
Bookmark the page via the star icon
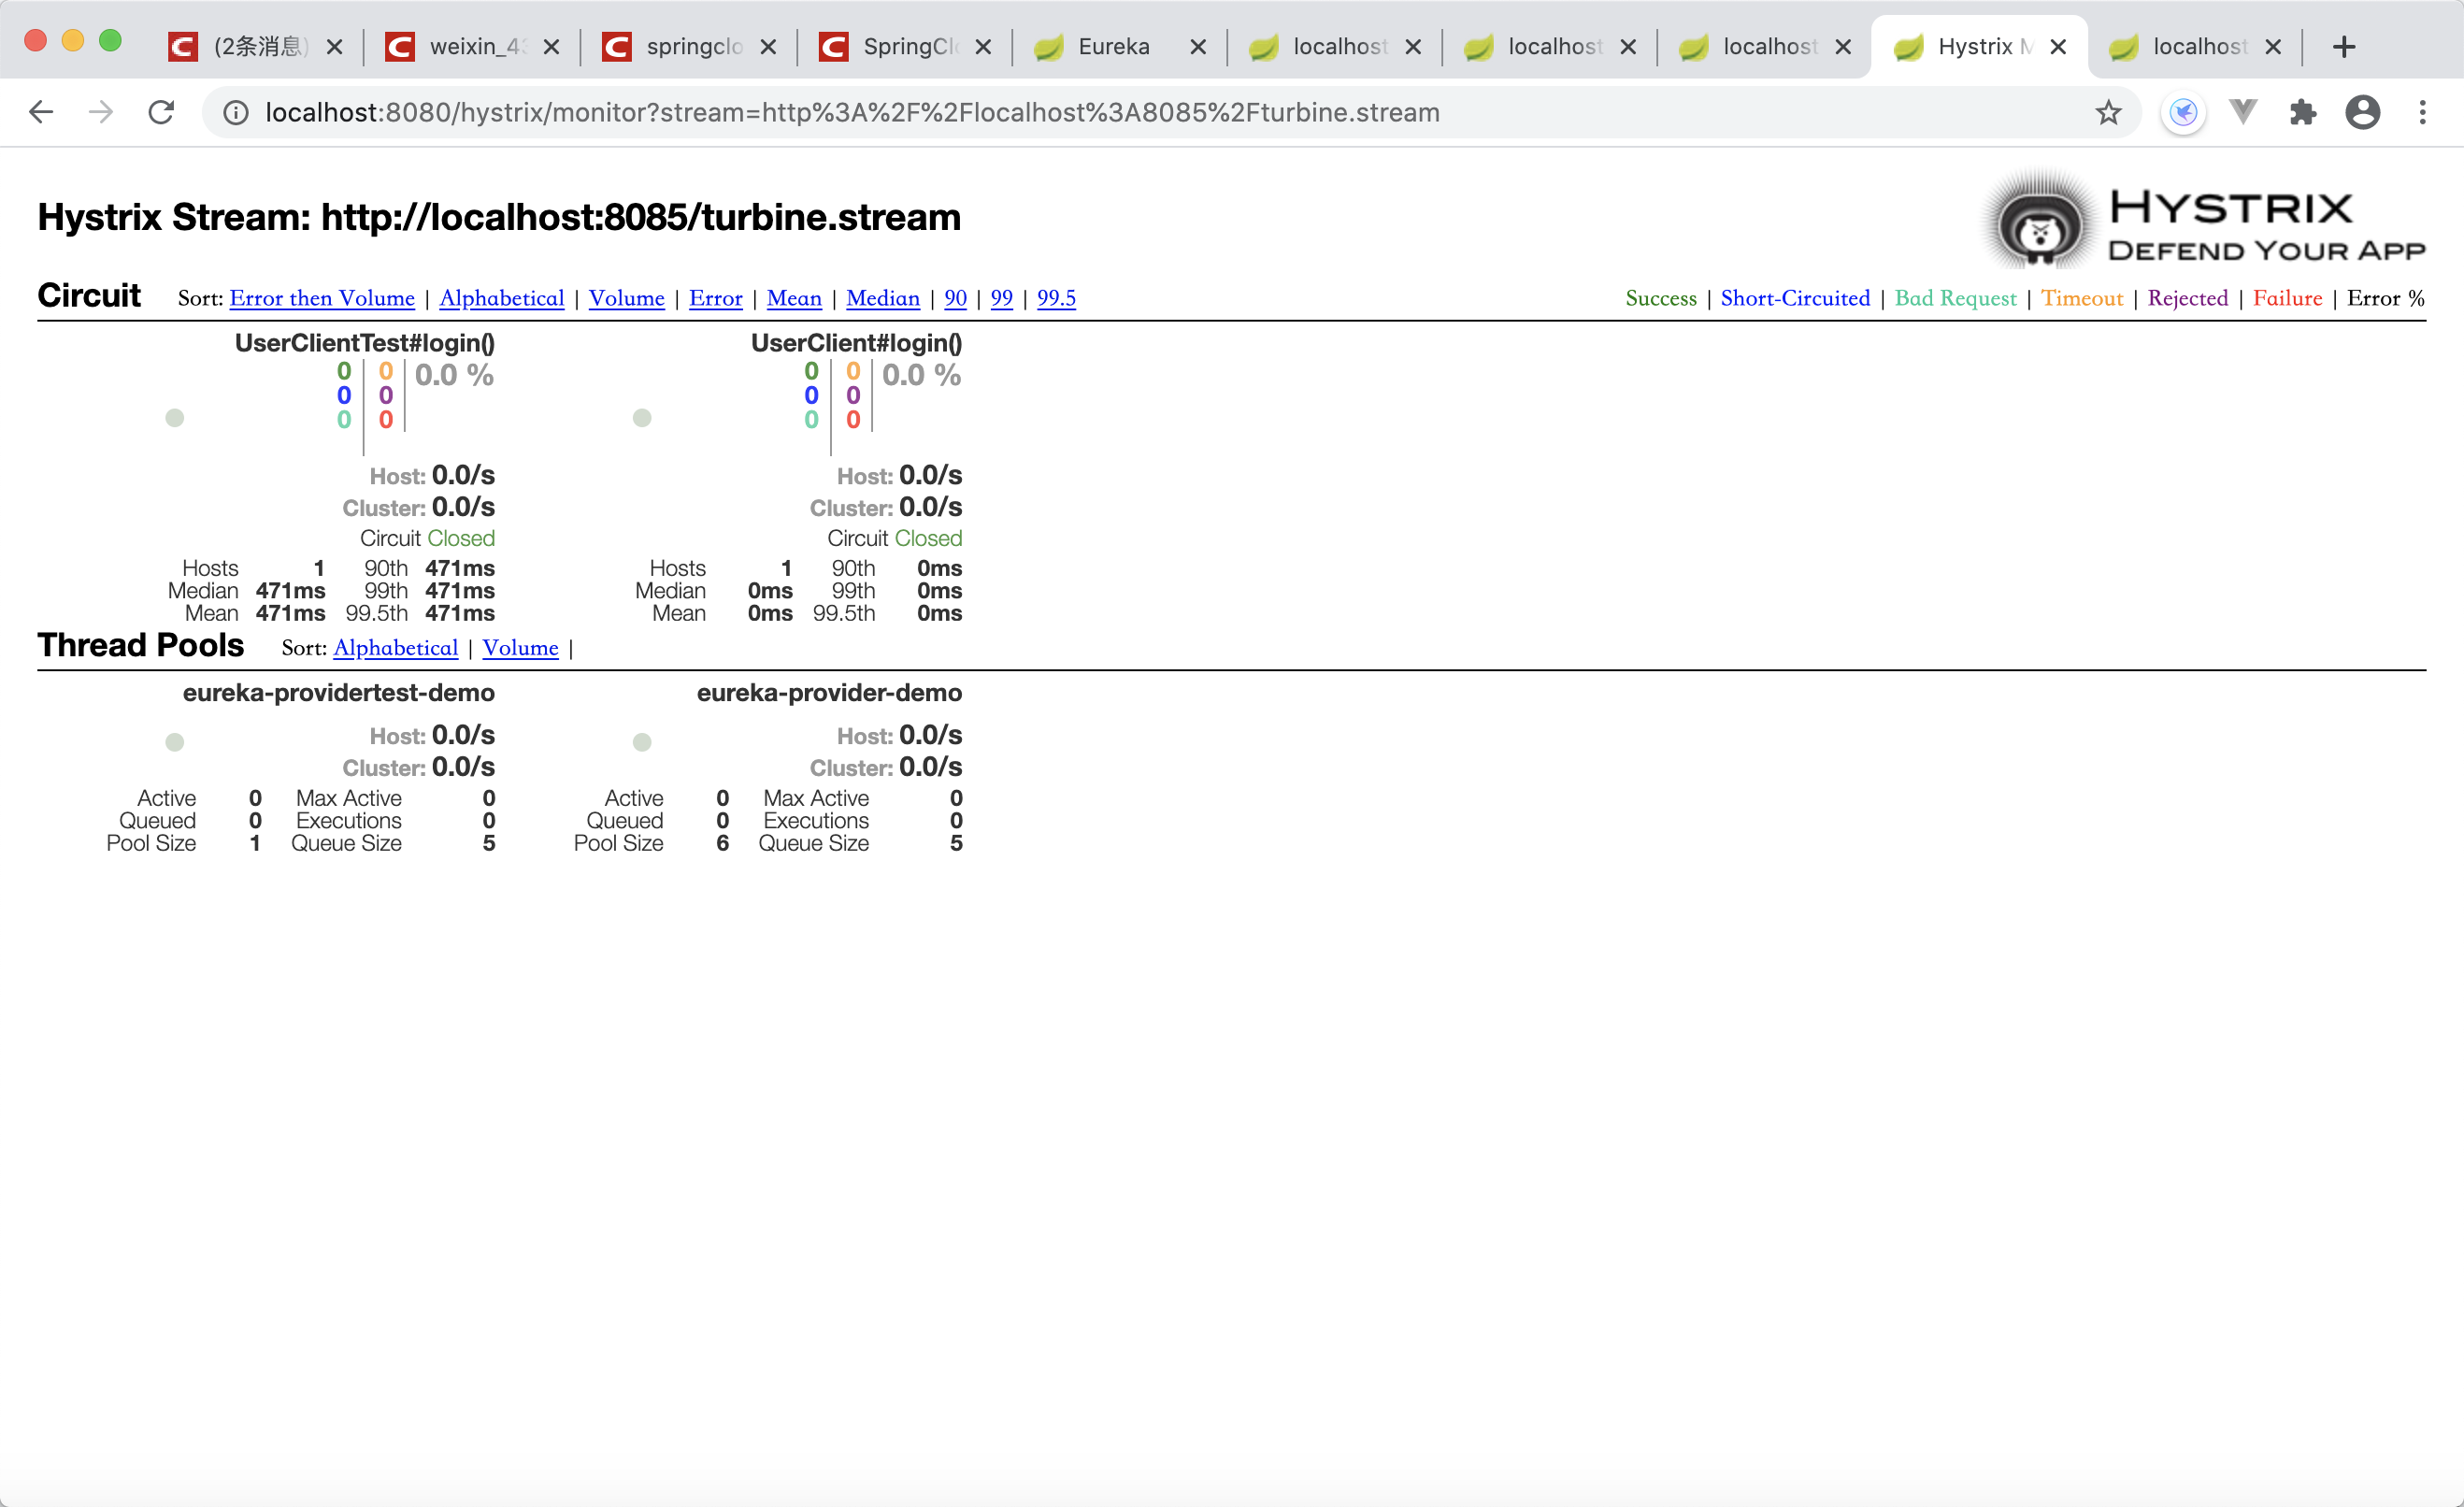[x=2108, y=112]
